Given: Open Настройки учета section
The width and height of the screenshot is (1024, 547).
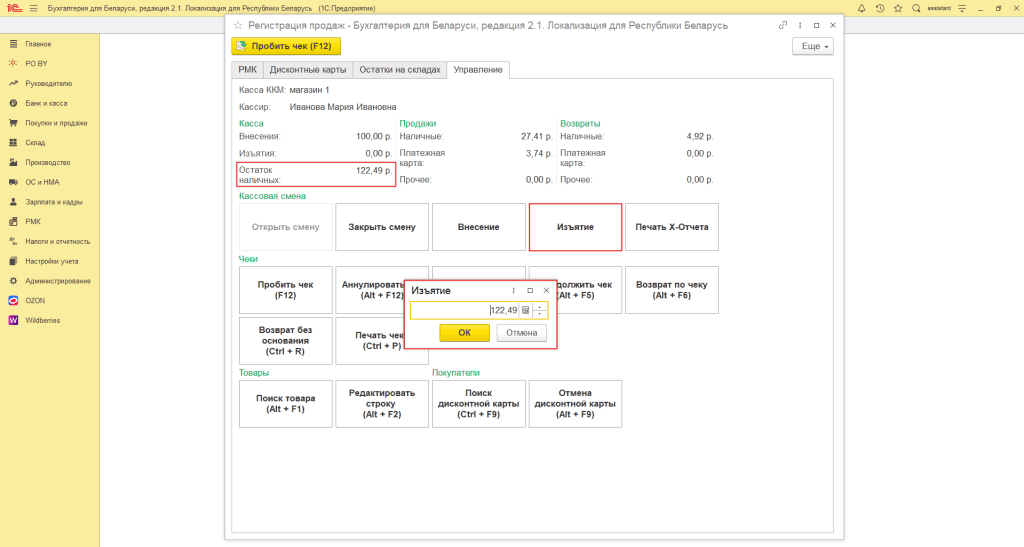Looking at the screenshot, I should coord(50,261).
